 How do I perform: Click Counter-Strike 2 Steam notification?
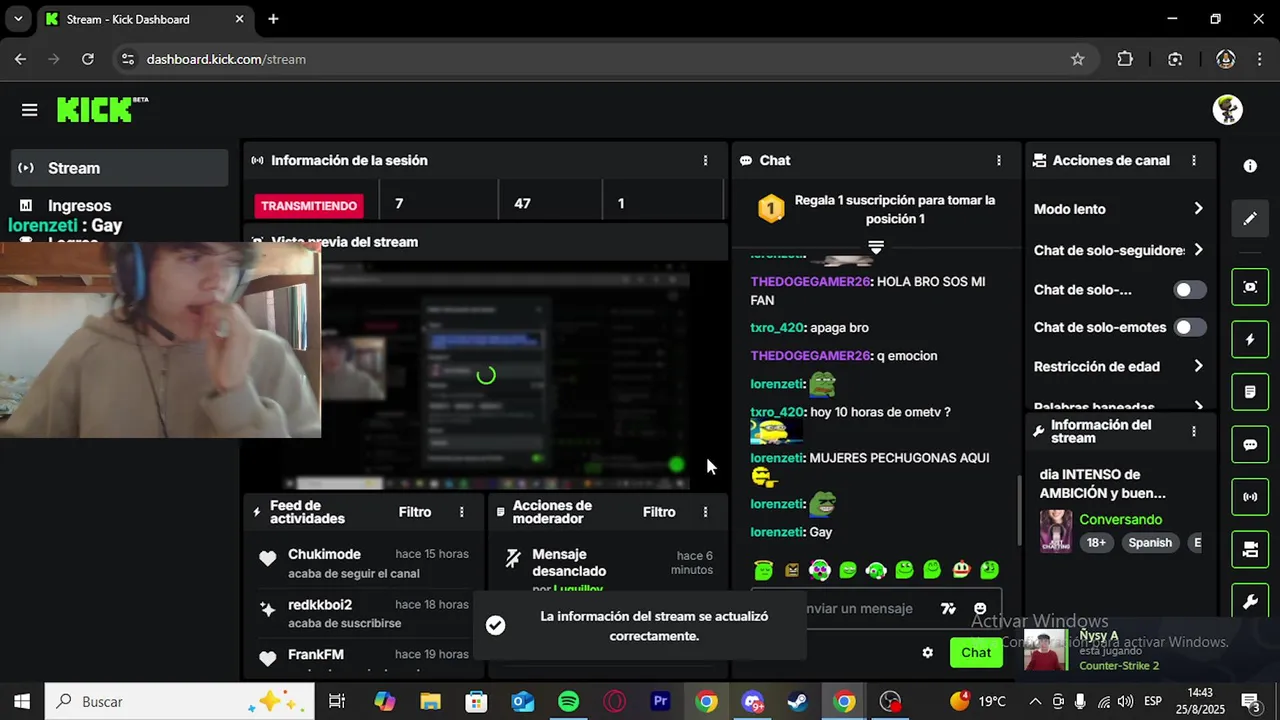[x=1119, y=666]
